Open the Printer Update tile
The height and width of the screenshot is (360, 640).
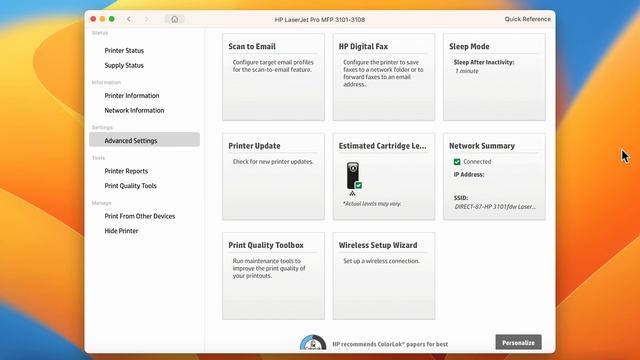tap(273, 177)
